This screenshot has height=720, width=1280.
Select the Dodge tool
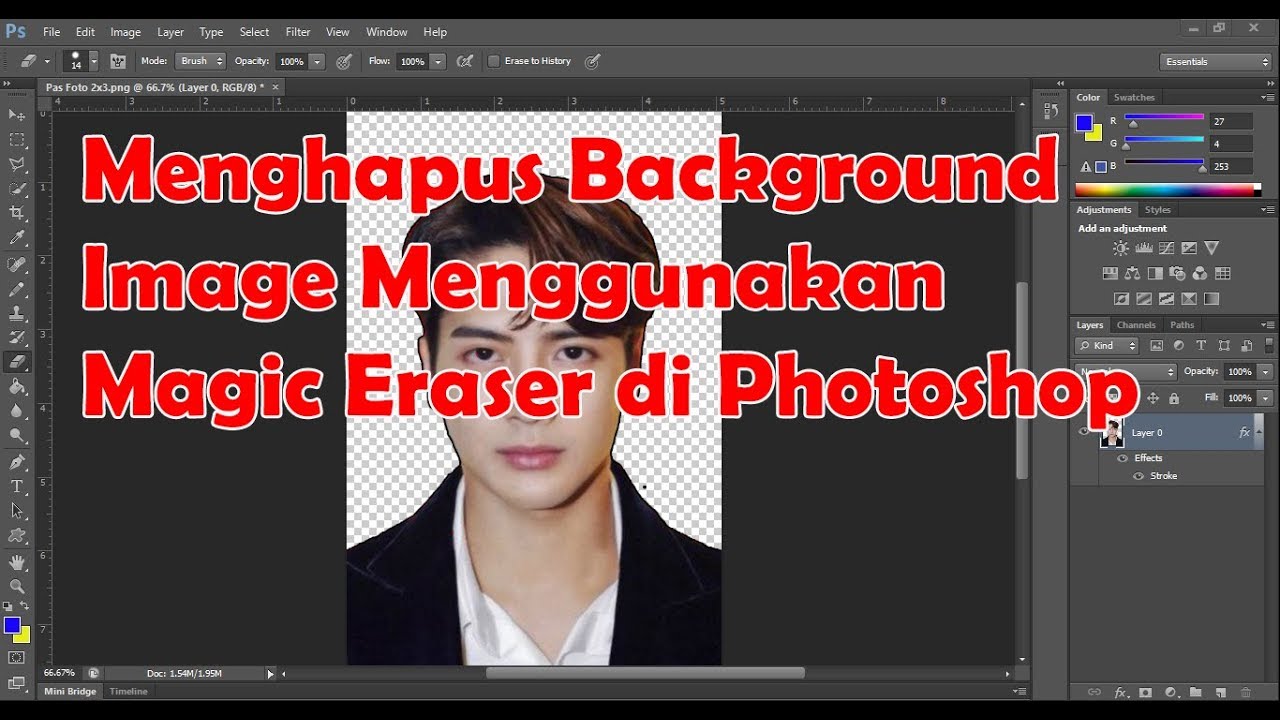pos(17,436)
